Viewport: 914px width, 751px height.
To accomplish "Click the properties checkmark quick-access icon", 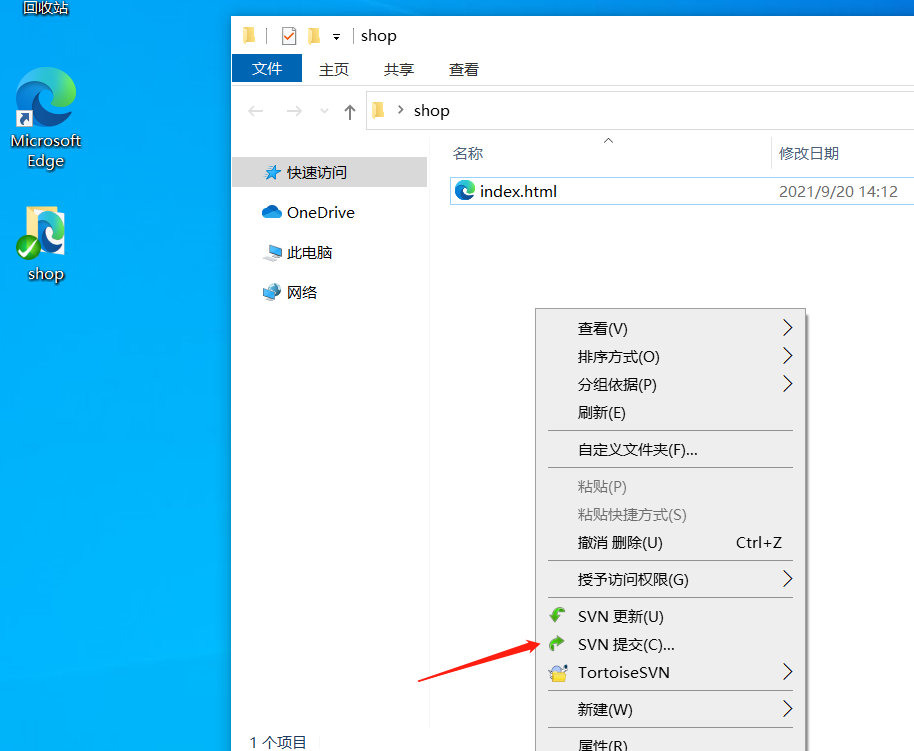I will point(289,36).
